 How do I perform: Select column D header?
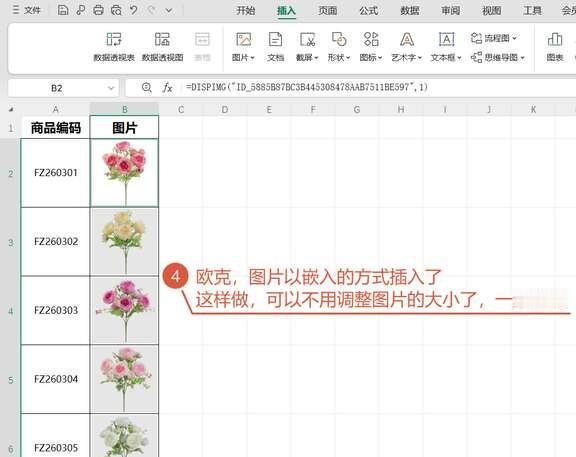pyautogui.click(x=225, y=109)
